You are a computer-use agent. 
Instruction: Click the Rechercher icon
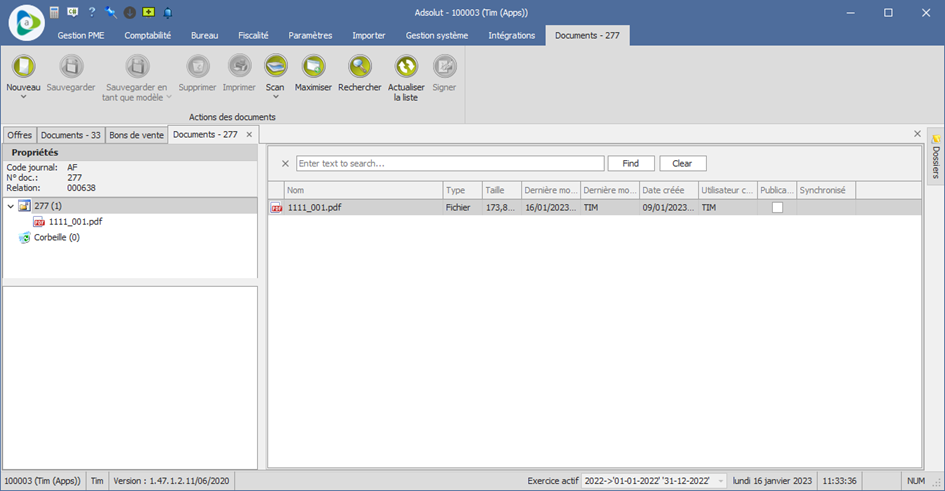(360, 66)
